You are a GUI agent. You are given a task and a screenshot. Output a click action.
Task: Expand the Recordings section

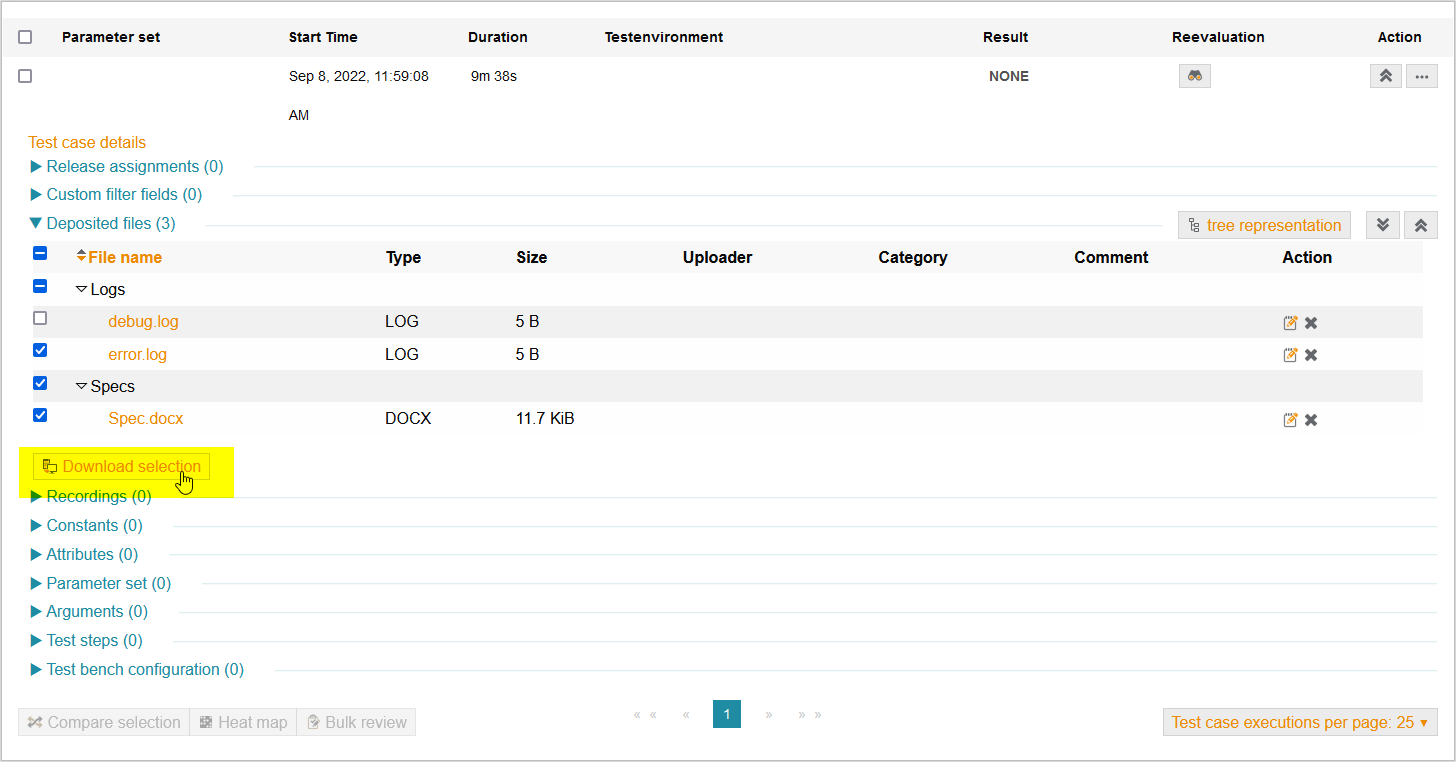click(x=98, y=496)
